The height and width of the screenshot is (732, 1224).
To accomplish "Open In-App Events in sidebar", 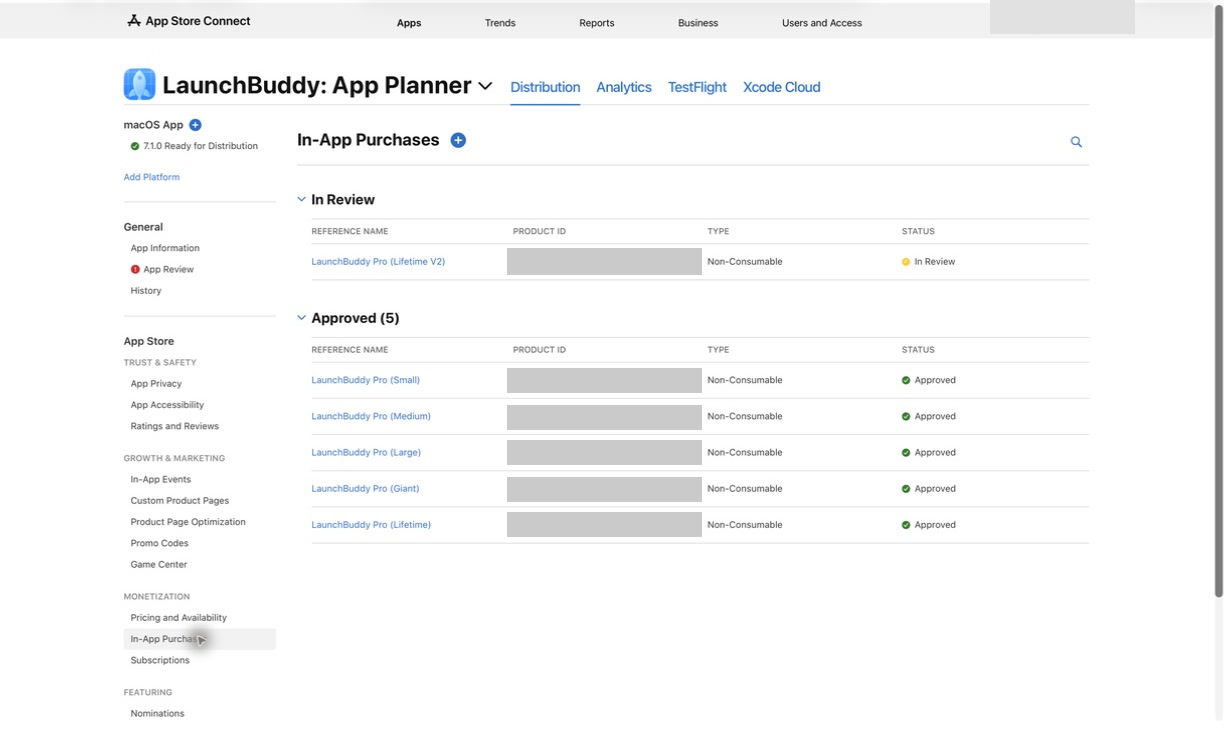I will pos(161,480).
